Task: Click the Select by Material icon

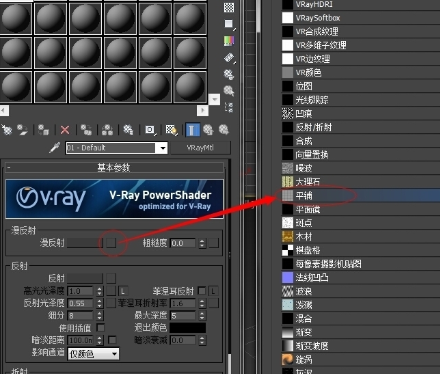Action: click(x=229, y=91)
